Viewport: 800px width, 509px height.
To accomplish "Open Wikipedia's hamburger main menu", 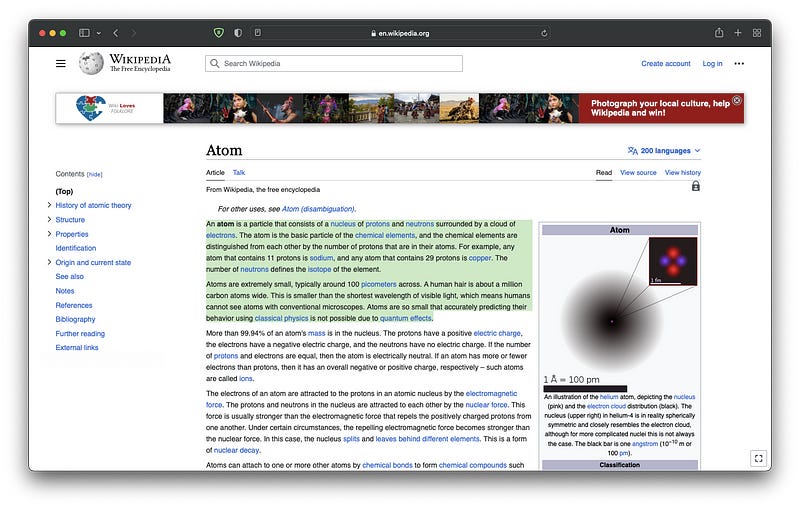I will pyautogui.click(x=61, y=64).
